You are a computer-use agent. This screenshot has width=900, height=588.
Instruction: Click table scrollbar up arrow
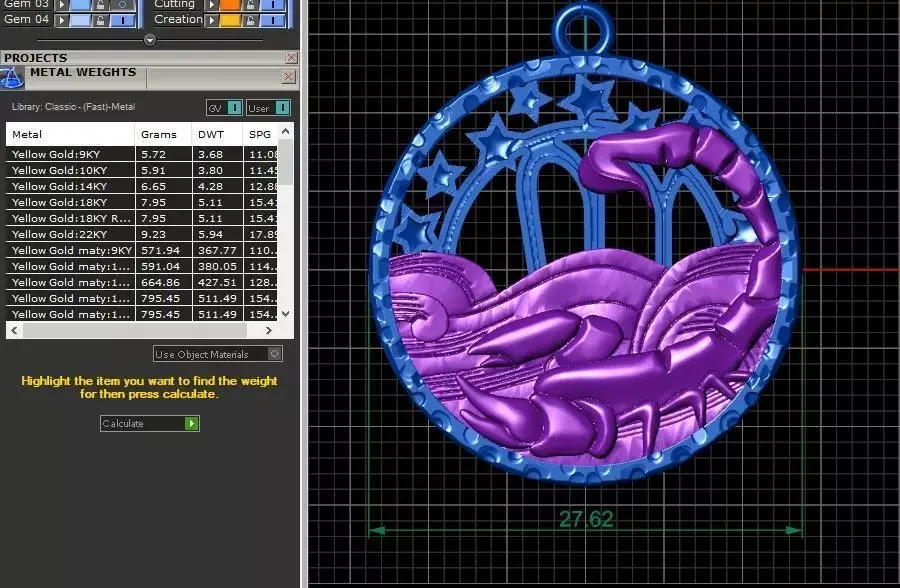286,131
